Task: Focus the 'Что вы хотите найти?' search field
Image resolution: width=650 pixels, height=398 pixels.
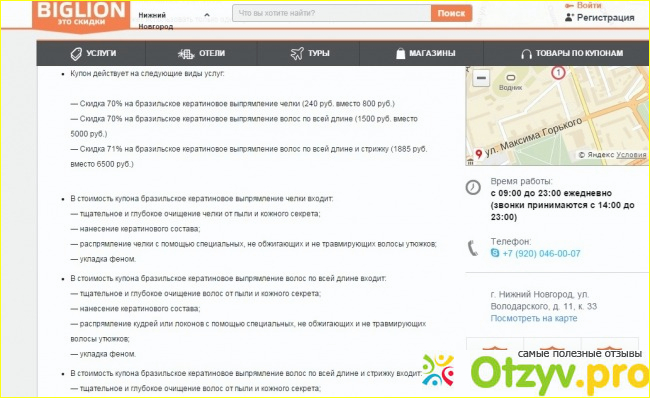Action: point(332,13)
